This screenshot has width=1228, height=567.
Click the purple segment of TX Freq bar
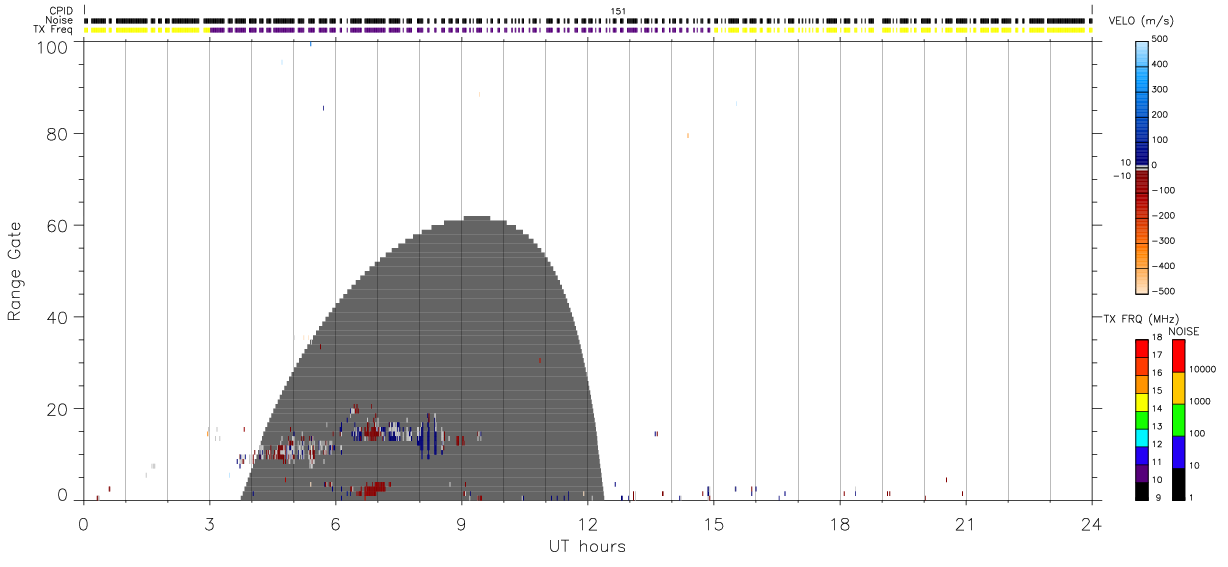460,30
